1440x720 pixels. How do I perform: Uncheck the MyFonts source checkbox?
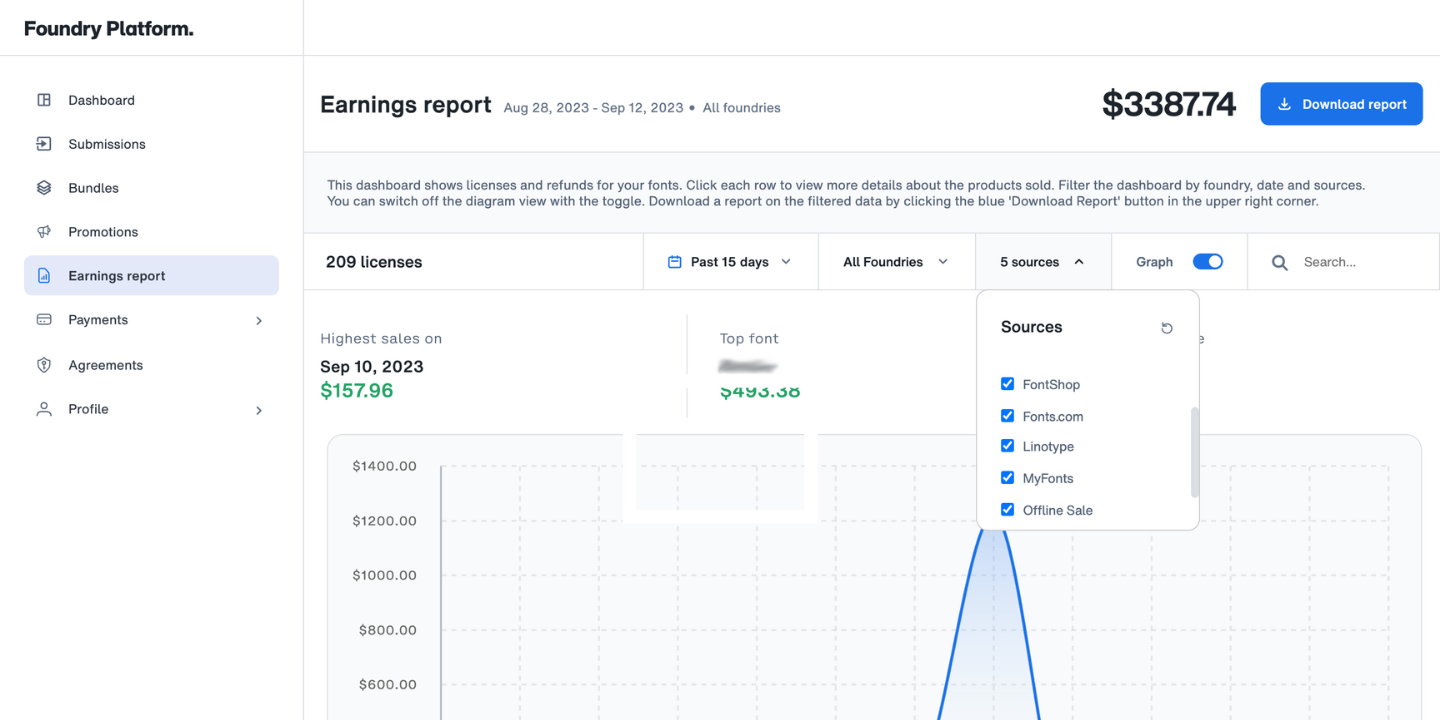point(1008,478)
